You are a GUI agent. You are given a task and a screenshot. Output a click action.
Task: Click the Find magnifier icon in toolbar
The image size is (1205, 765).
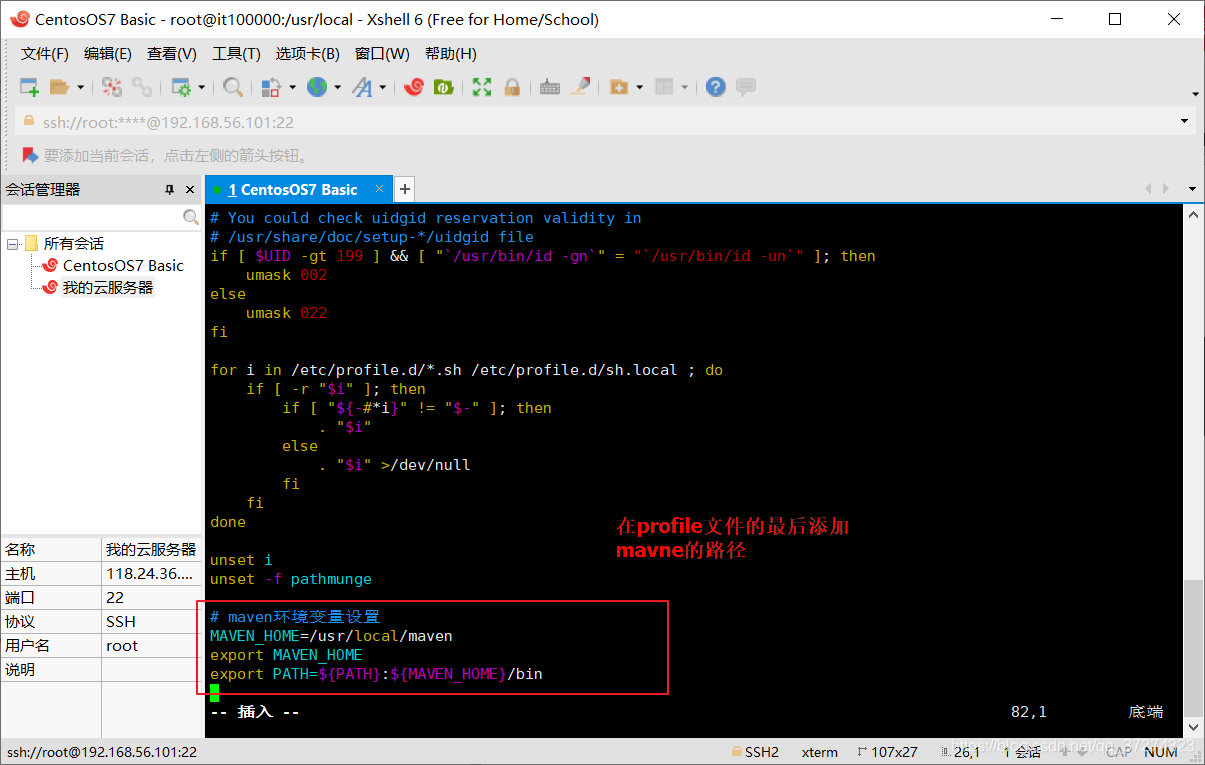(x=233, y=87)
